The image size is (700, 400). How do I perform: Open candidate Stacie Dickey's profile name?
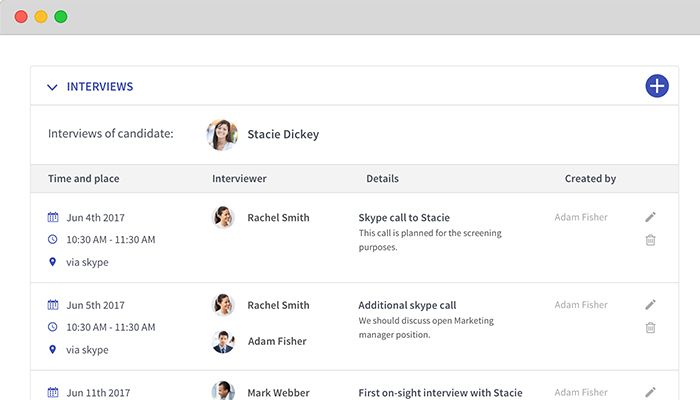283,134
